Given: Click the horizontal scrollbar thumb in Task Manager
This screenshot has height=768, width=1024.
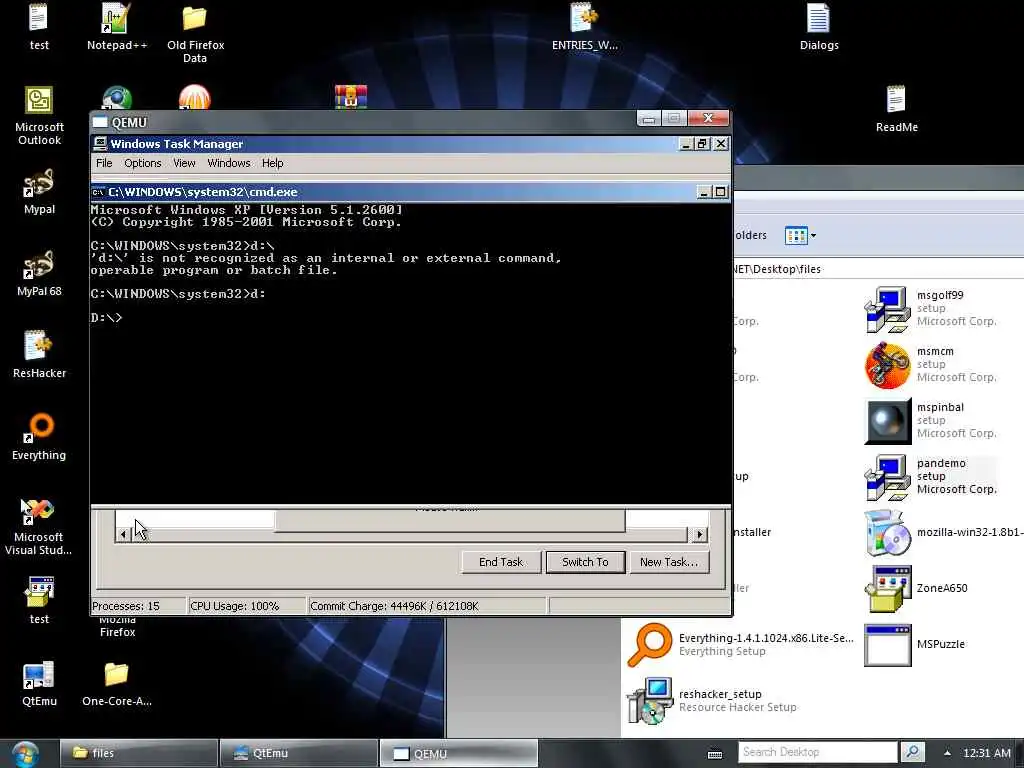Looking at the screenshot, I should tap(409, 535).
